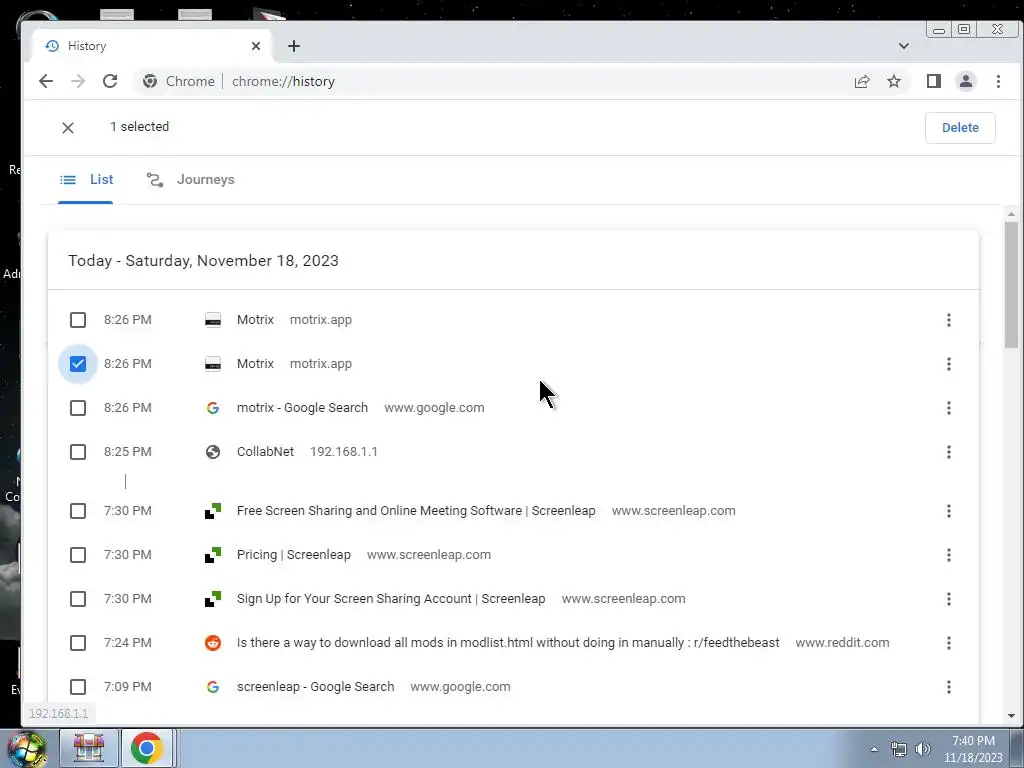
Task: Open actions menu for CollabNet entry
Action: tap(949, 452)
